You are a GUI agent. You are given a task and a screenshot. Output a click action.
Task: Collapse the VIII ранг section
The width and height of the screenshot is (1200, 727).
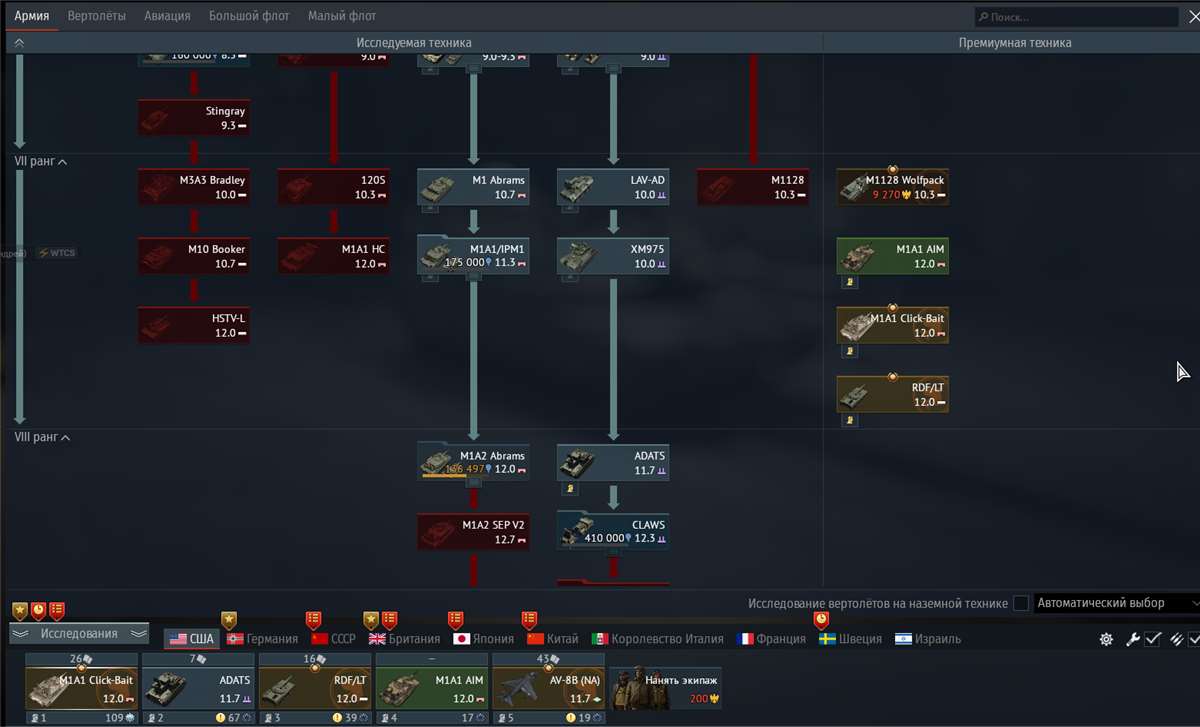pyautogui.click(x=42, y=437)
